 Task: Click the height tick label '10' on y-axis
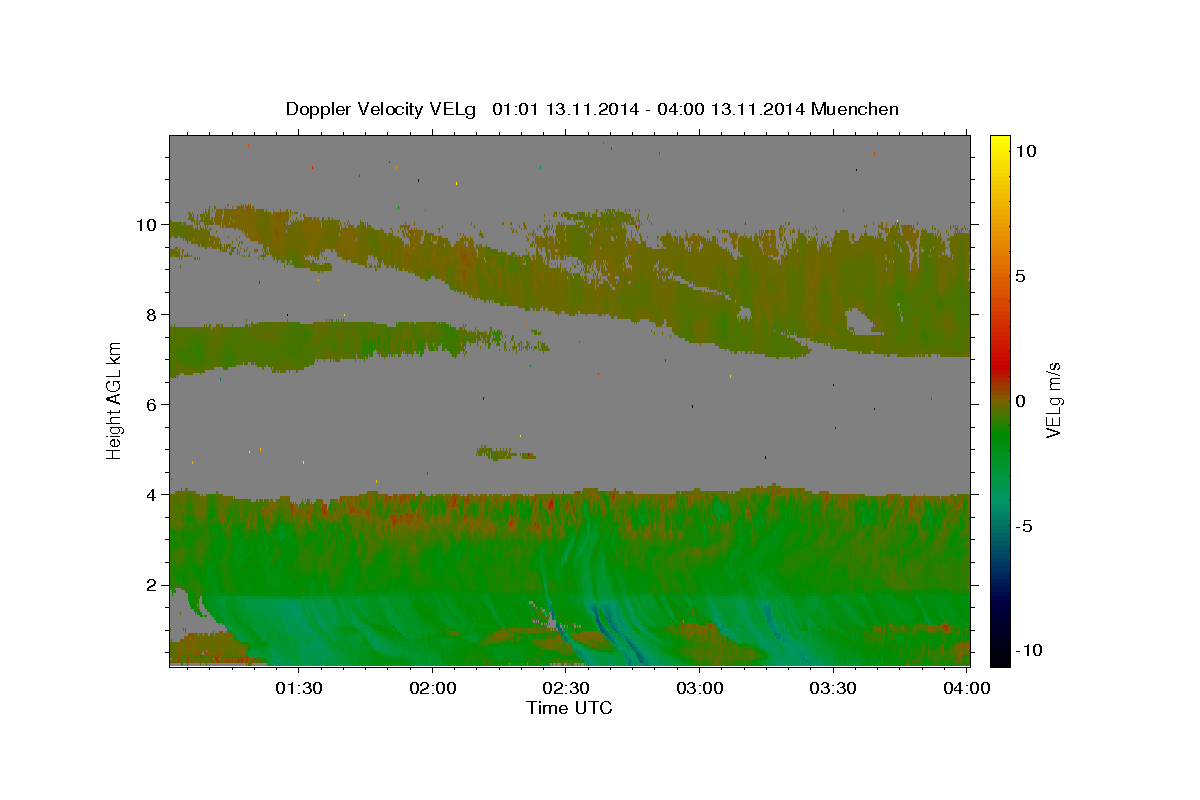click(147, 225)
